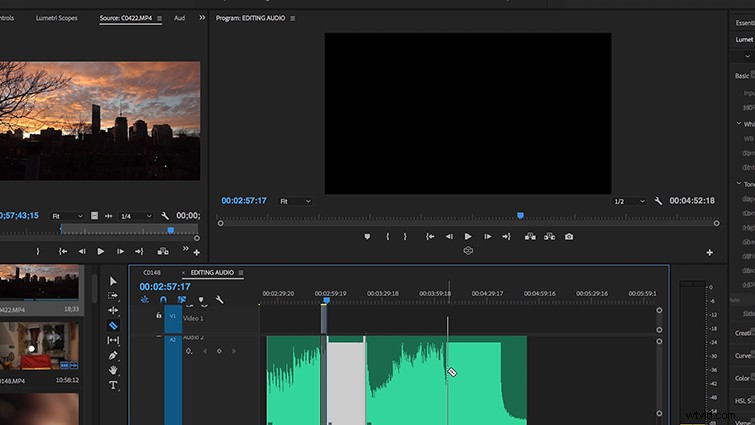The height and width of the screenshot is (425, 755).
Task: Go to previous keyframe on Audio 2
Action: 205,351
